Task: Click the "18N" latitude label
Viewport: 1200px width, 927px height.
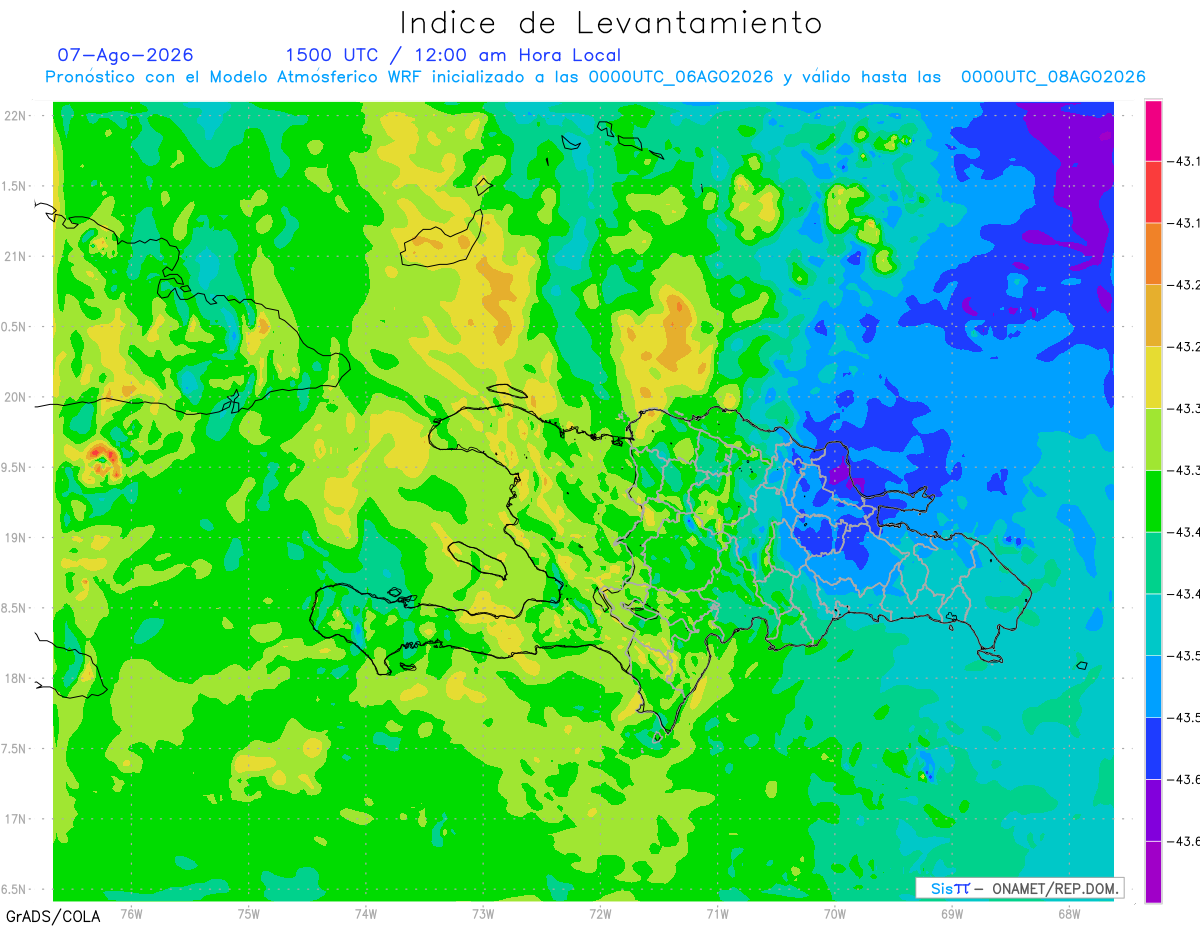Action: [17, 678]
